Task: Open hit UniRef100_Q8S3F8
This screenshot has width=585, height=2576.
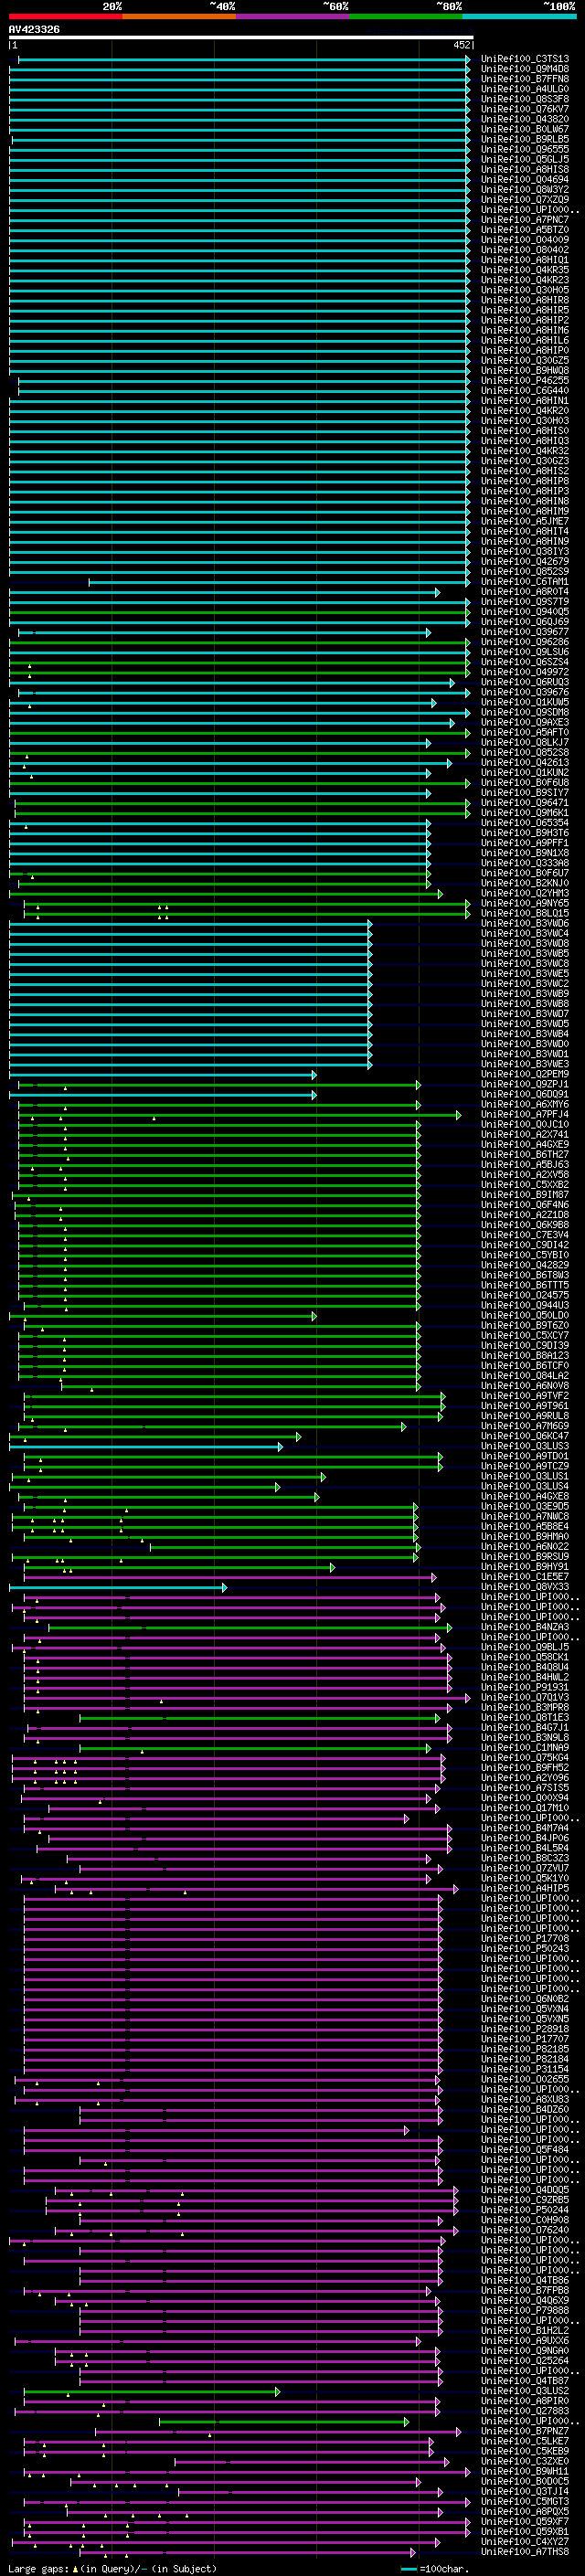Action: click(525, 99)
